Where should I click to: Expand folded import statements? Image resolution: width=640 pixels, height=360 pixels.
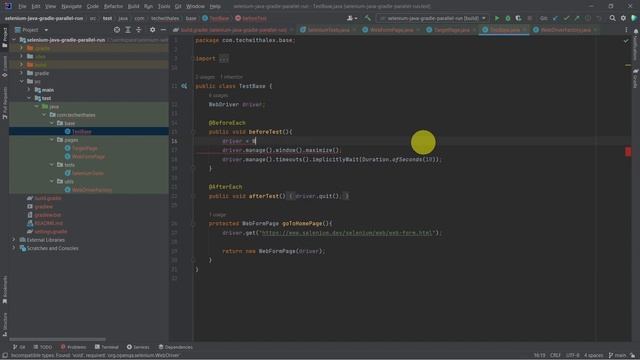(x=224, y=59)
